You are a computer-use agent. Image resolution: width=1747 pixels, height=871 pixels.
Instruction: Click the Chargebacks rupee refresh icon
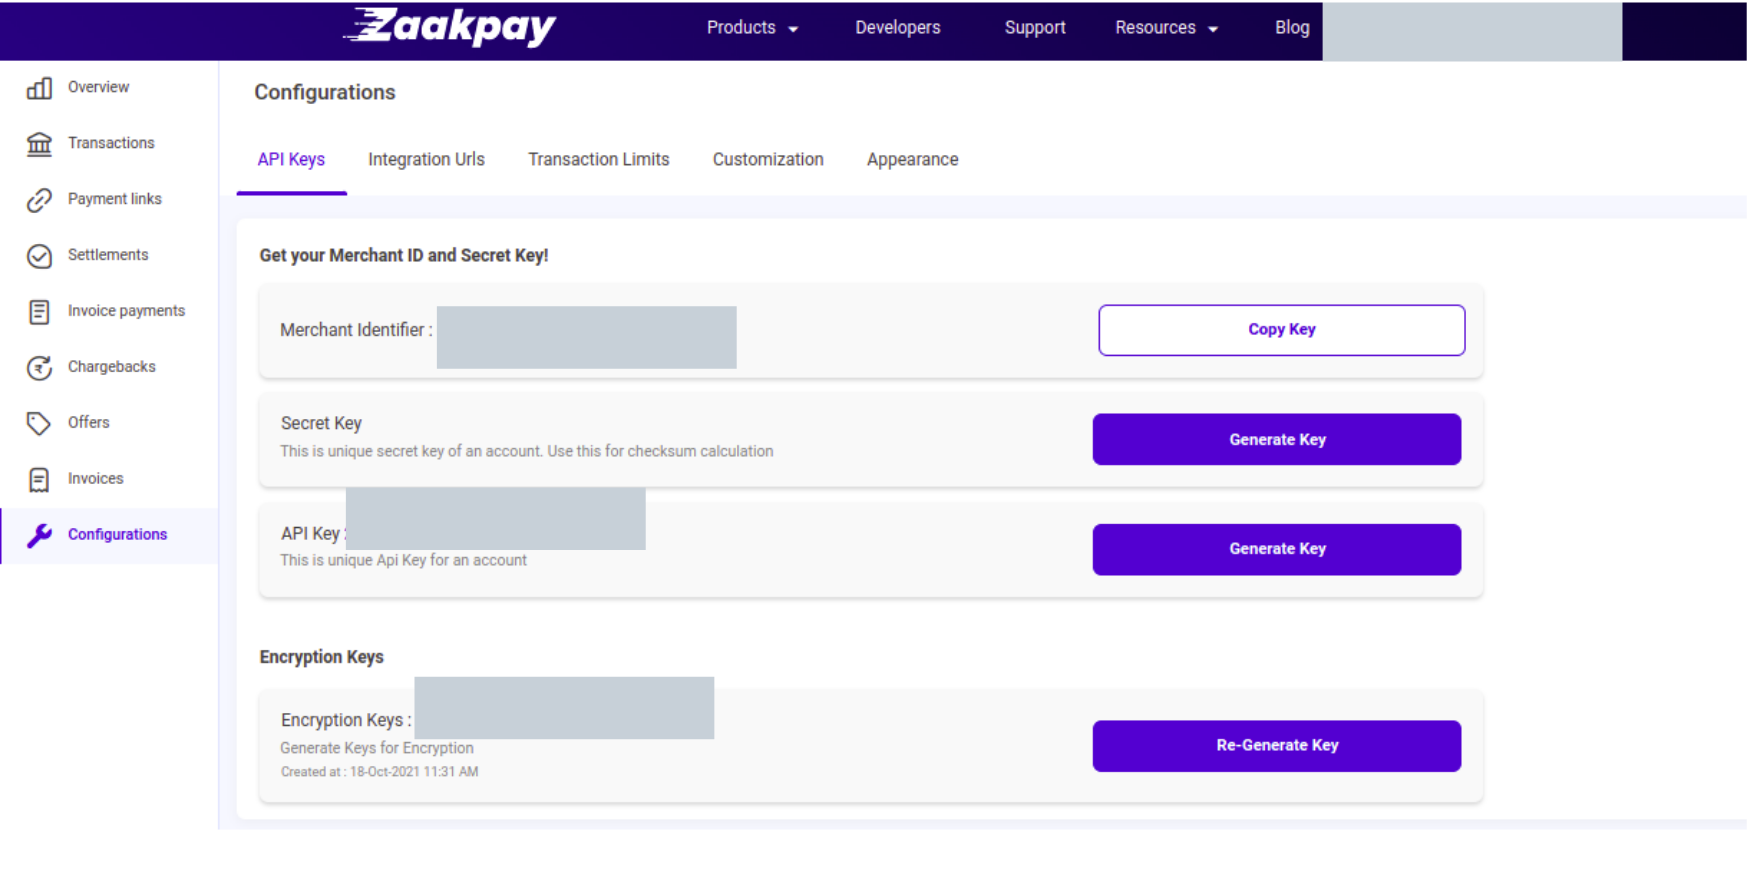coord(39,368)
